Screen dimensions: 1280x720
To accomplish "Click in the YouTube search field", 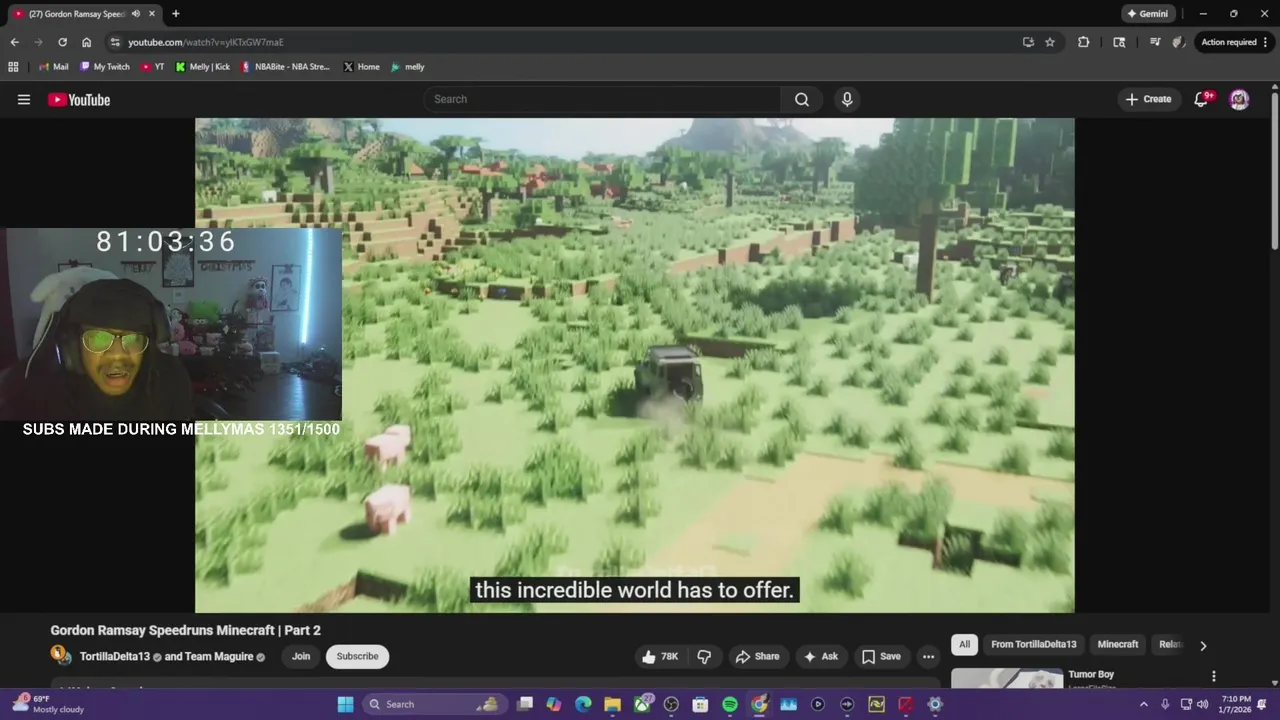I will pyautogui.click(x=603, y=99).
